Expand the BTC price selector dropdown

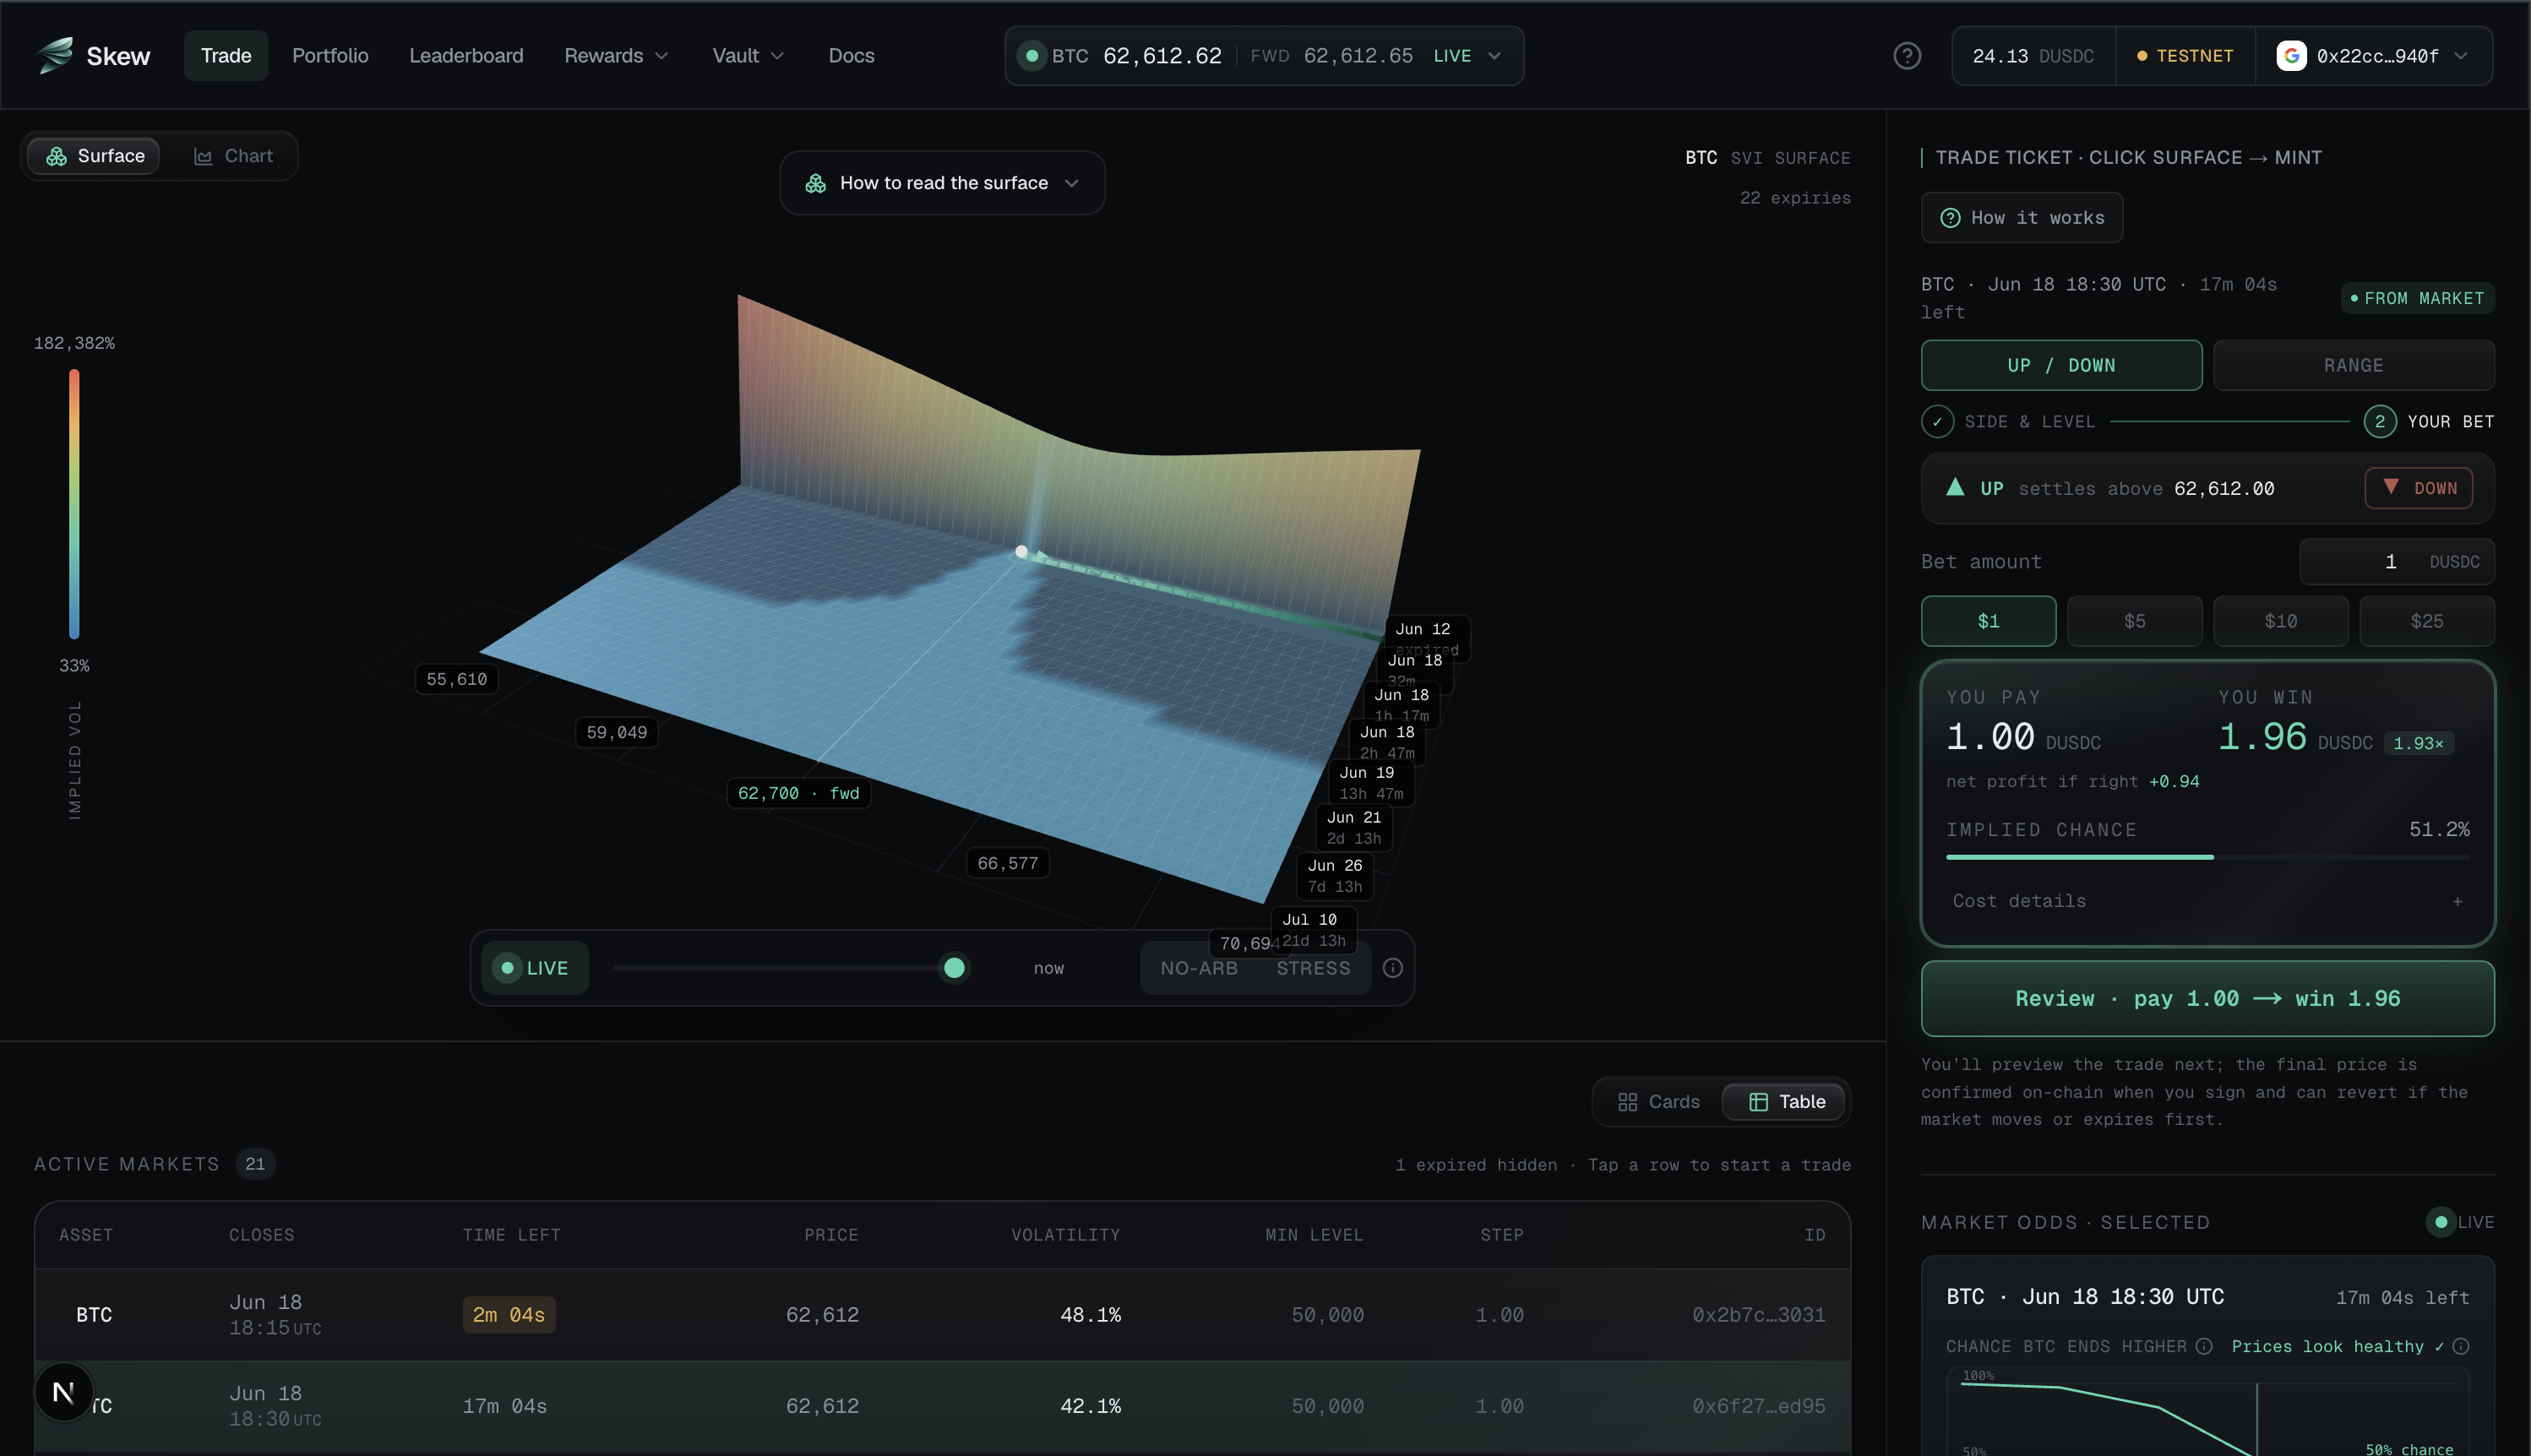click(1264, 56)
